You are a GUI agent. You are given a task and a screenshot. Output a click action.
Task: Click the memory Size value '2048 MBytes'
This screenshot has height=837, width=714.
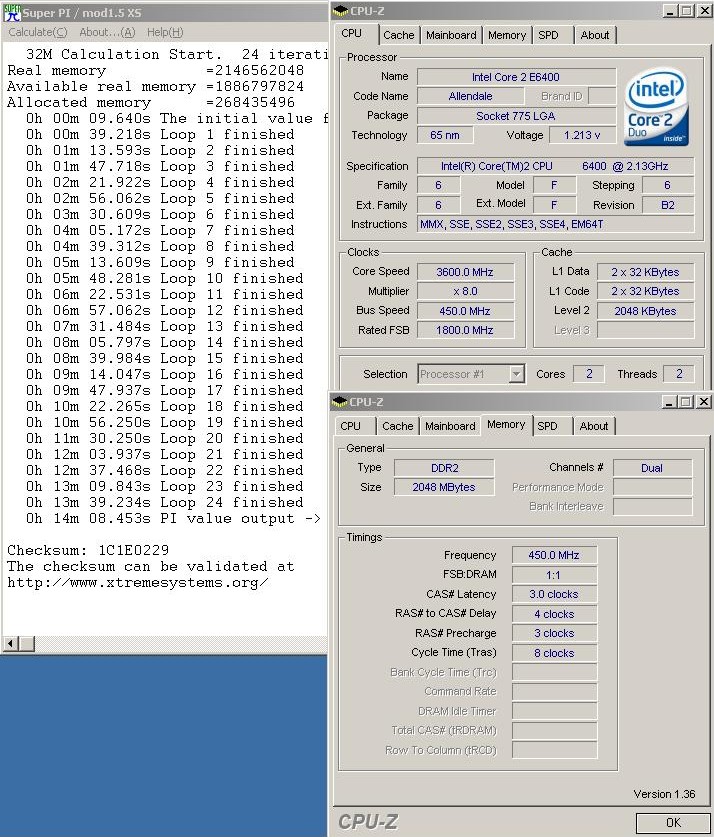[444, 487]
